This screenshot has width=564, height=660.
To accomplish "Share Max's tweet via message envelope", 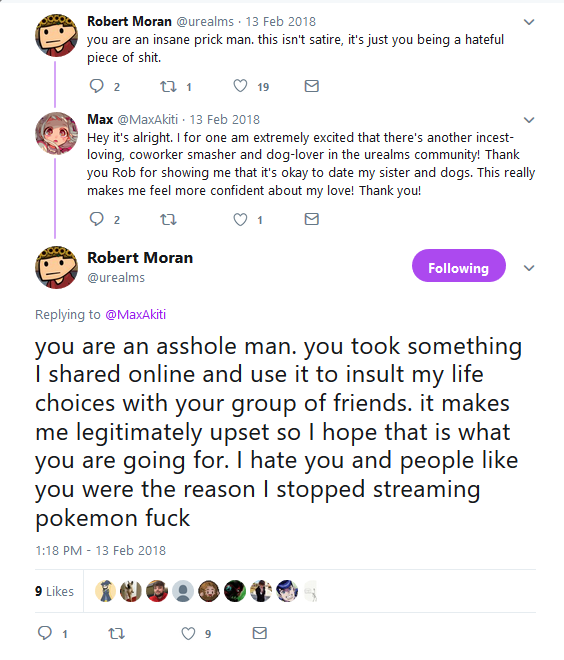I will [x=311, y=219].
